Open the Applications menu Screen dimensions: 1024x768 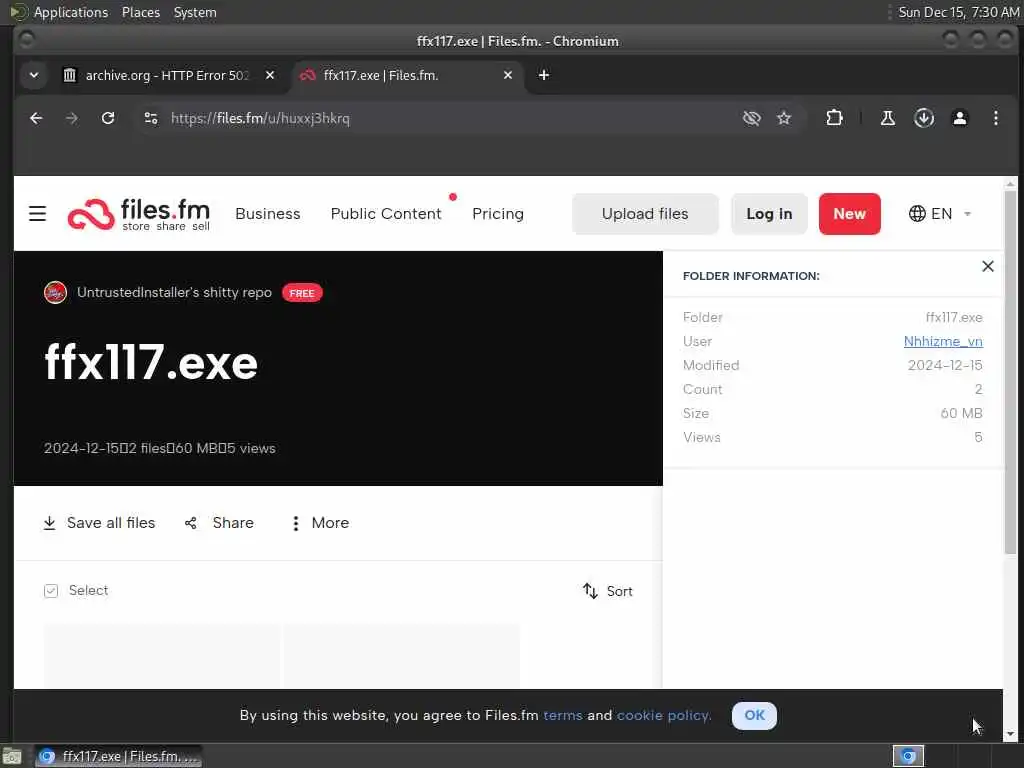coord(71,12)
